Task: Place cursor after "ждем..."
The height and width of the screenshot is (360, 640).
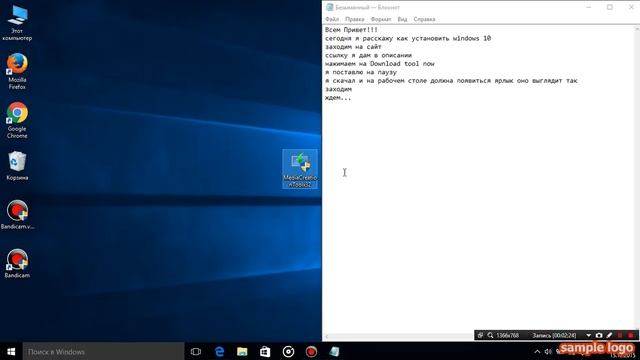Action: tap(352, 98)
